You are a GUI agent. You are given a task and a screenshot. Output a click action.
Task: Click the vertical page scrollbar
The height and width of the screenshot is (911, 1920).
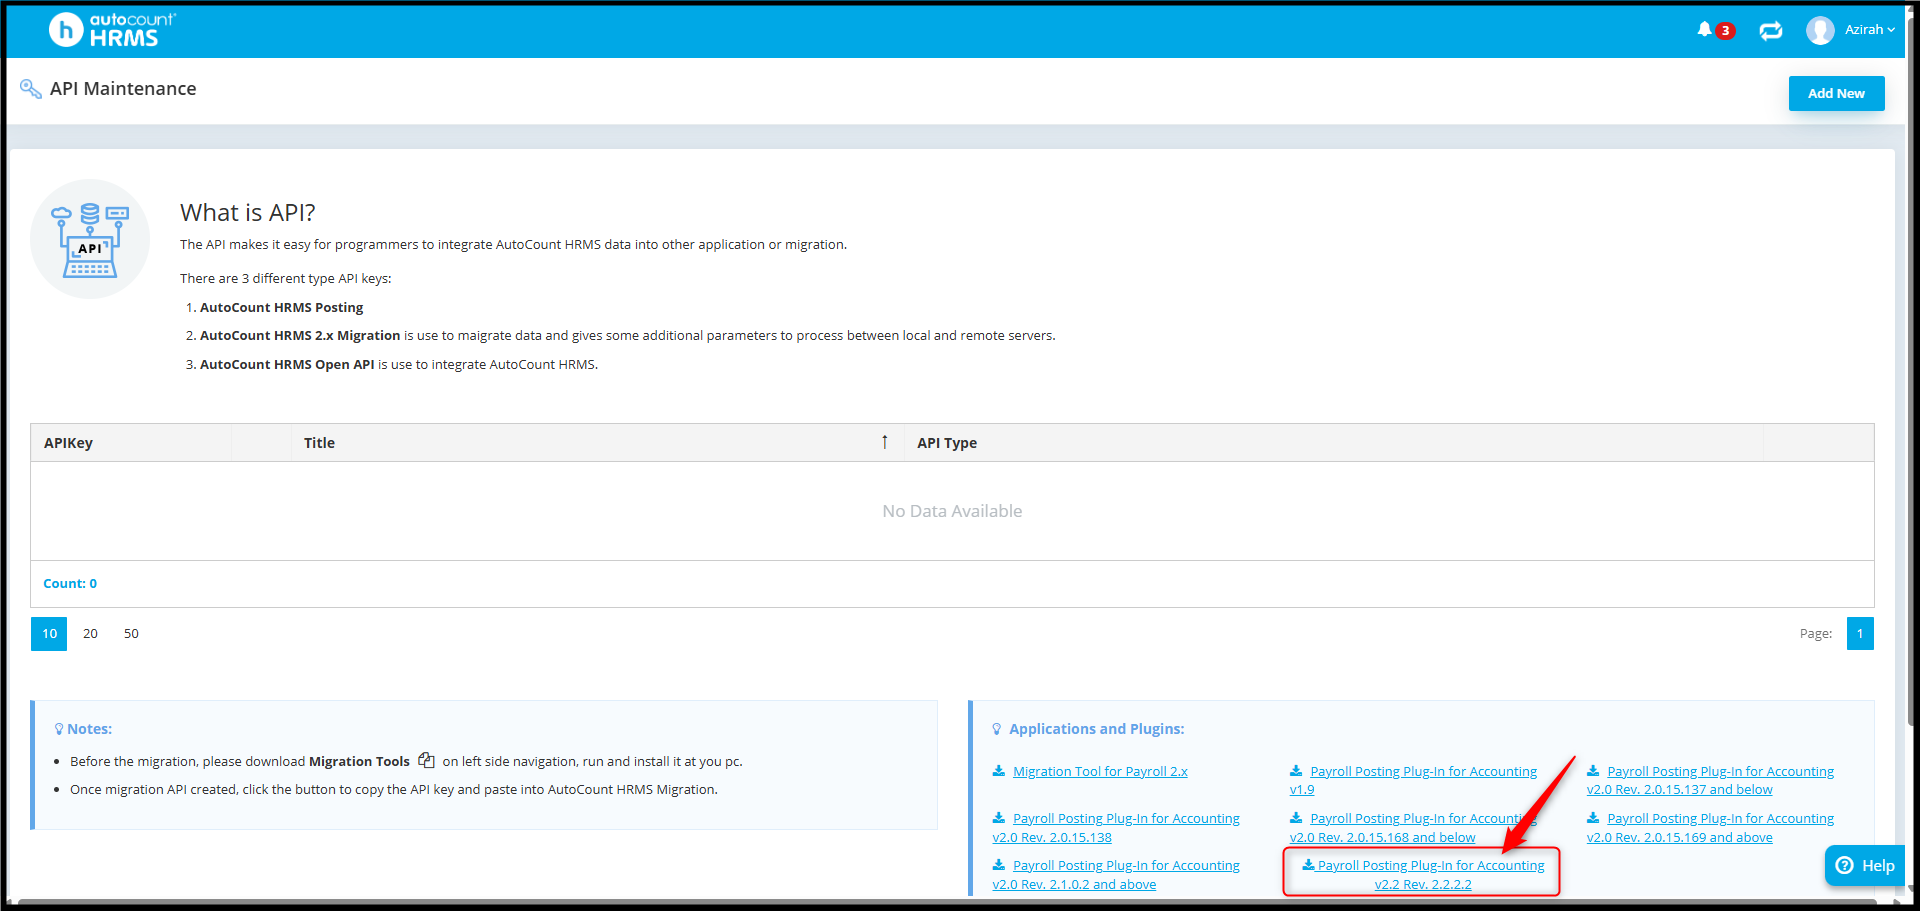pos(1912,370)
